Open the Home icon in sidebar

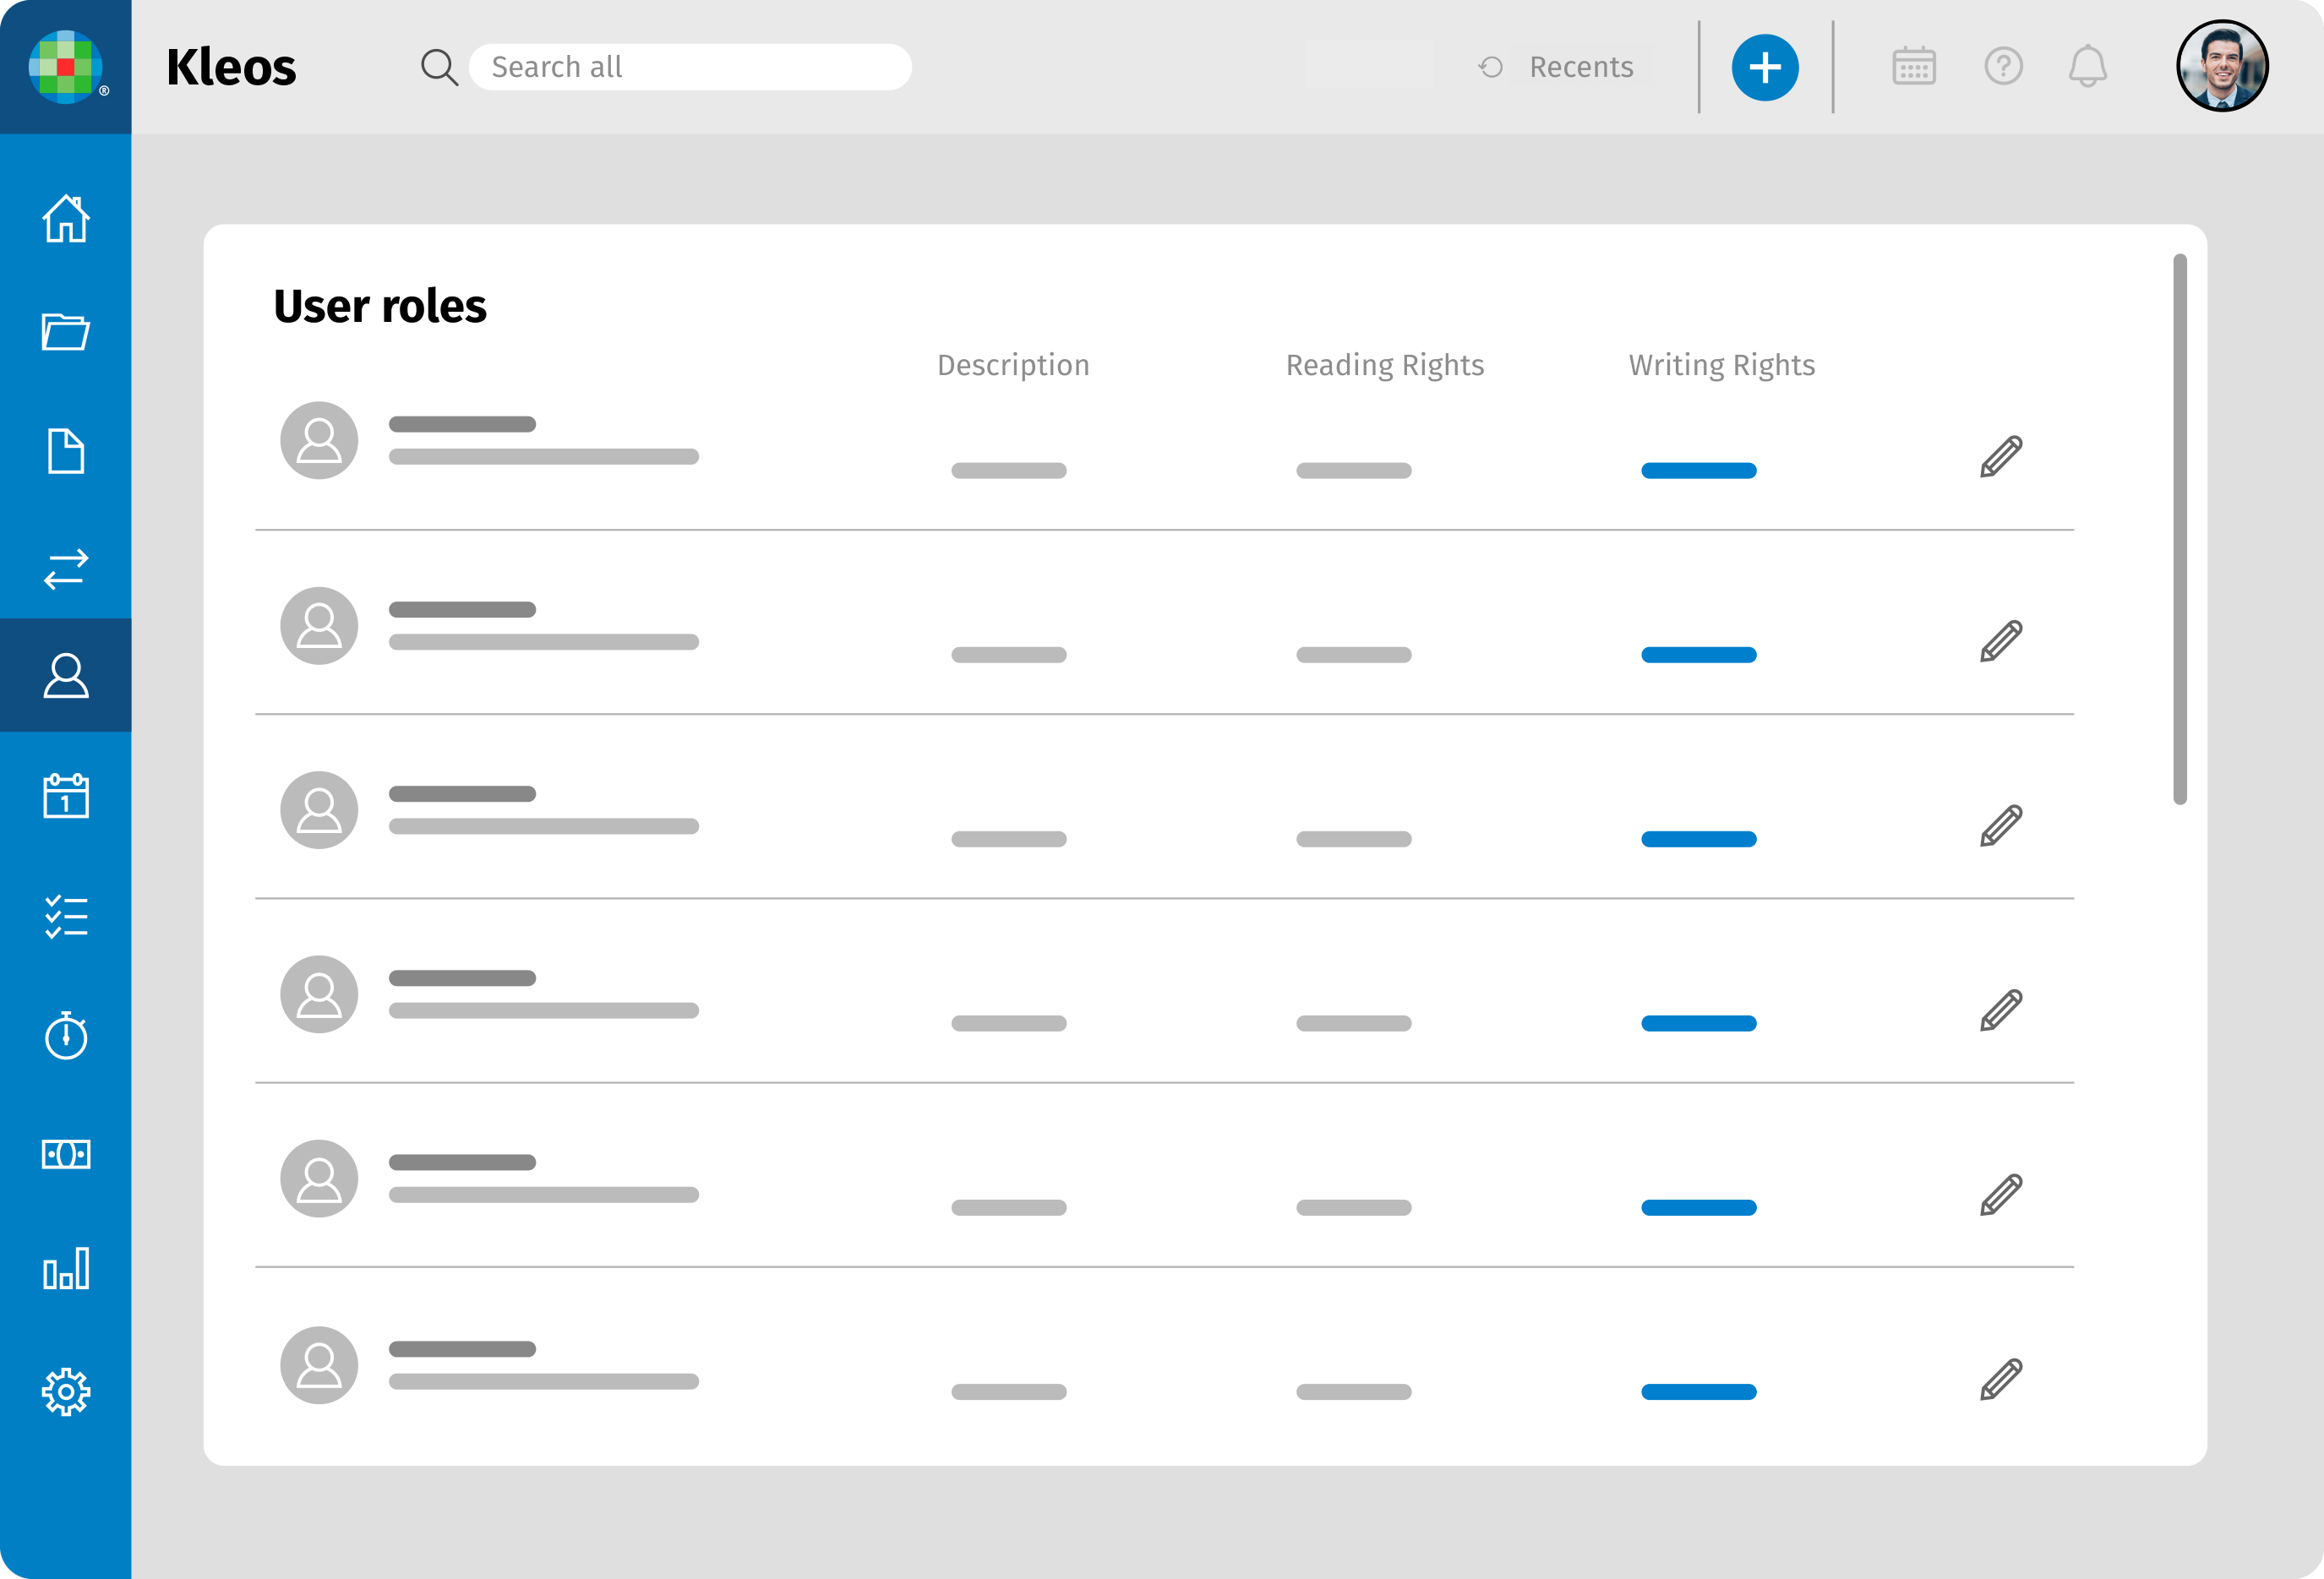point(66,218)
